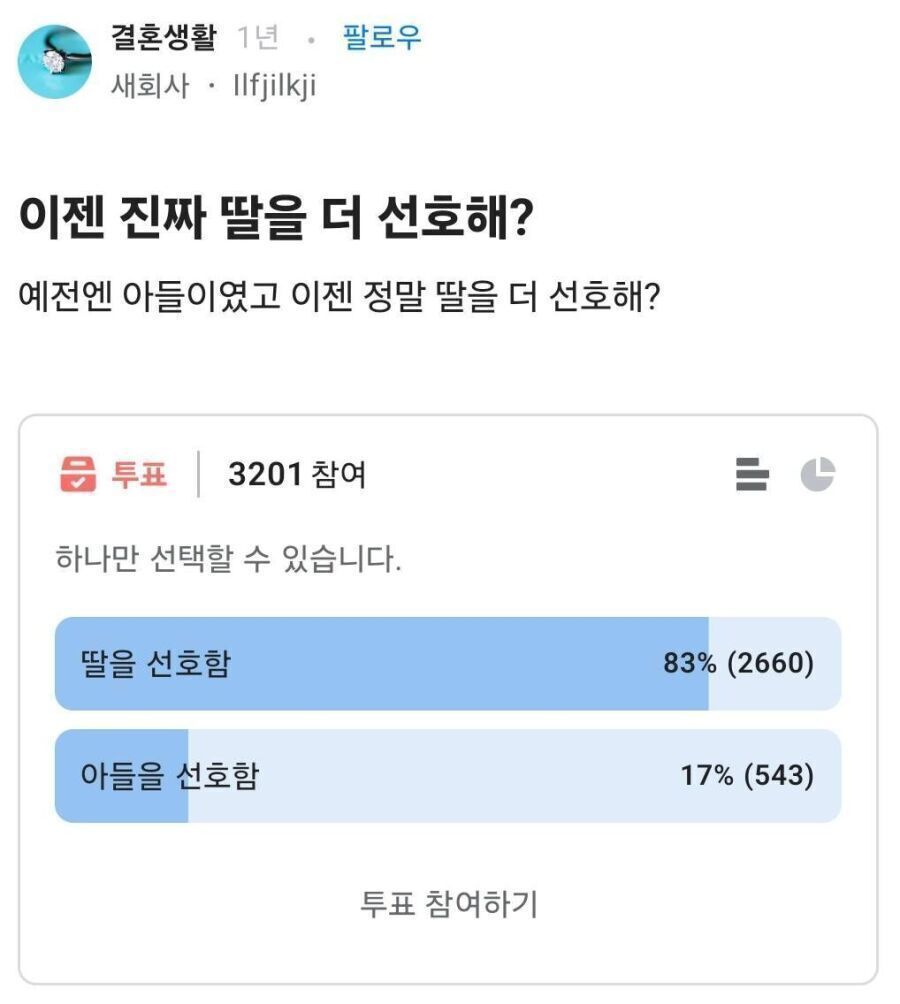The width and height of the screenshot is (900, 1004).
Task: Open the llfjilkji user profile
Action: (273, 86)
